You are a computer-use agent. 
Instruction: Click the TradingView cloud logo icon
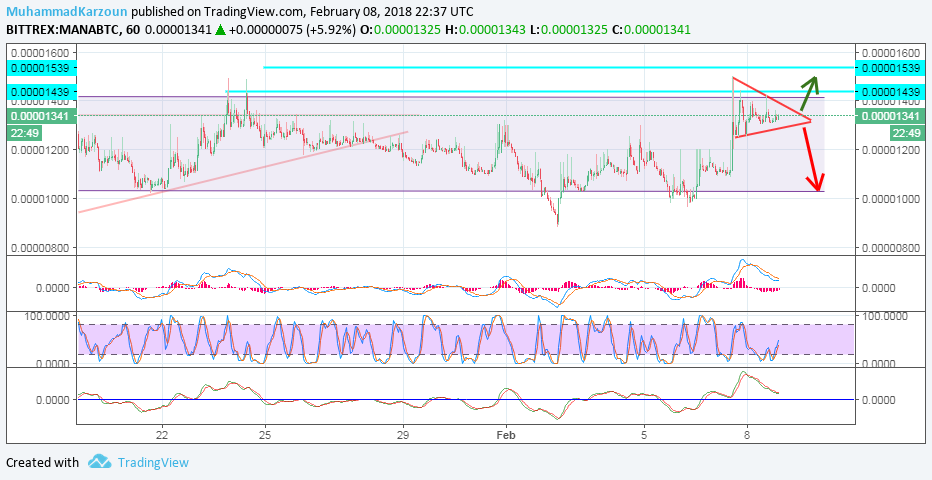[x=99, y=462]
